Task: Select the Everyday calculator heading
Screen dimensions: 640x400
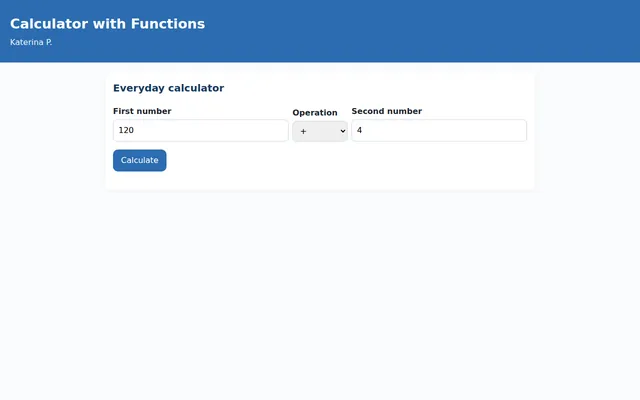Action: coord(169,88)
